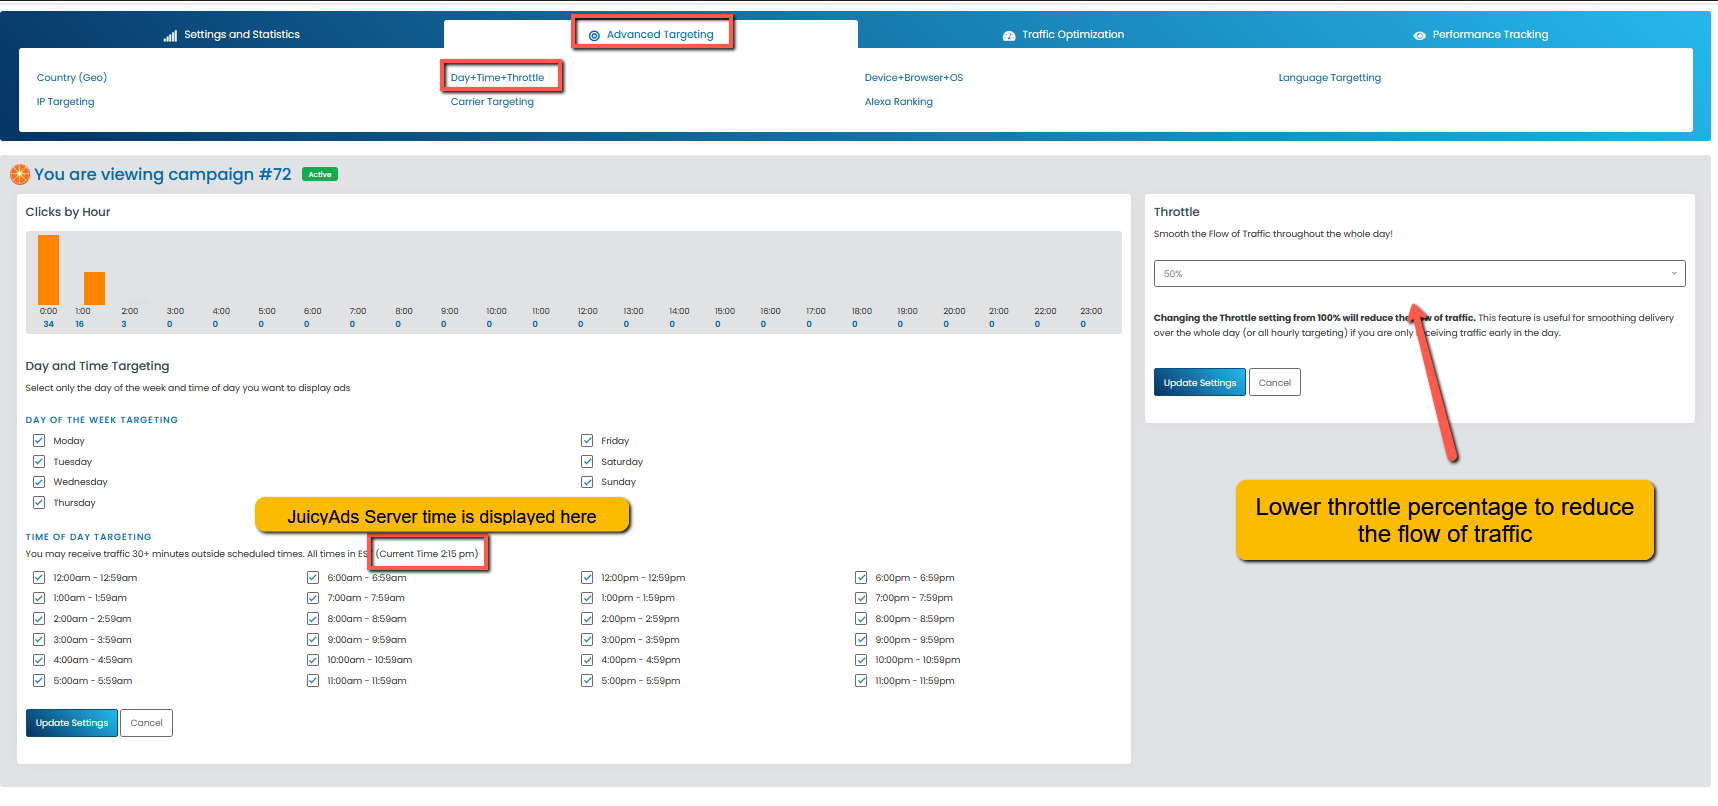The width and height of the screenshot is (1718, 806).
Task: Open the Traffic Optimization tab
Action: [x=1063, y=35]
